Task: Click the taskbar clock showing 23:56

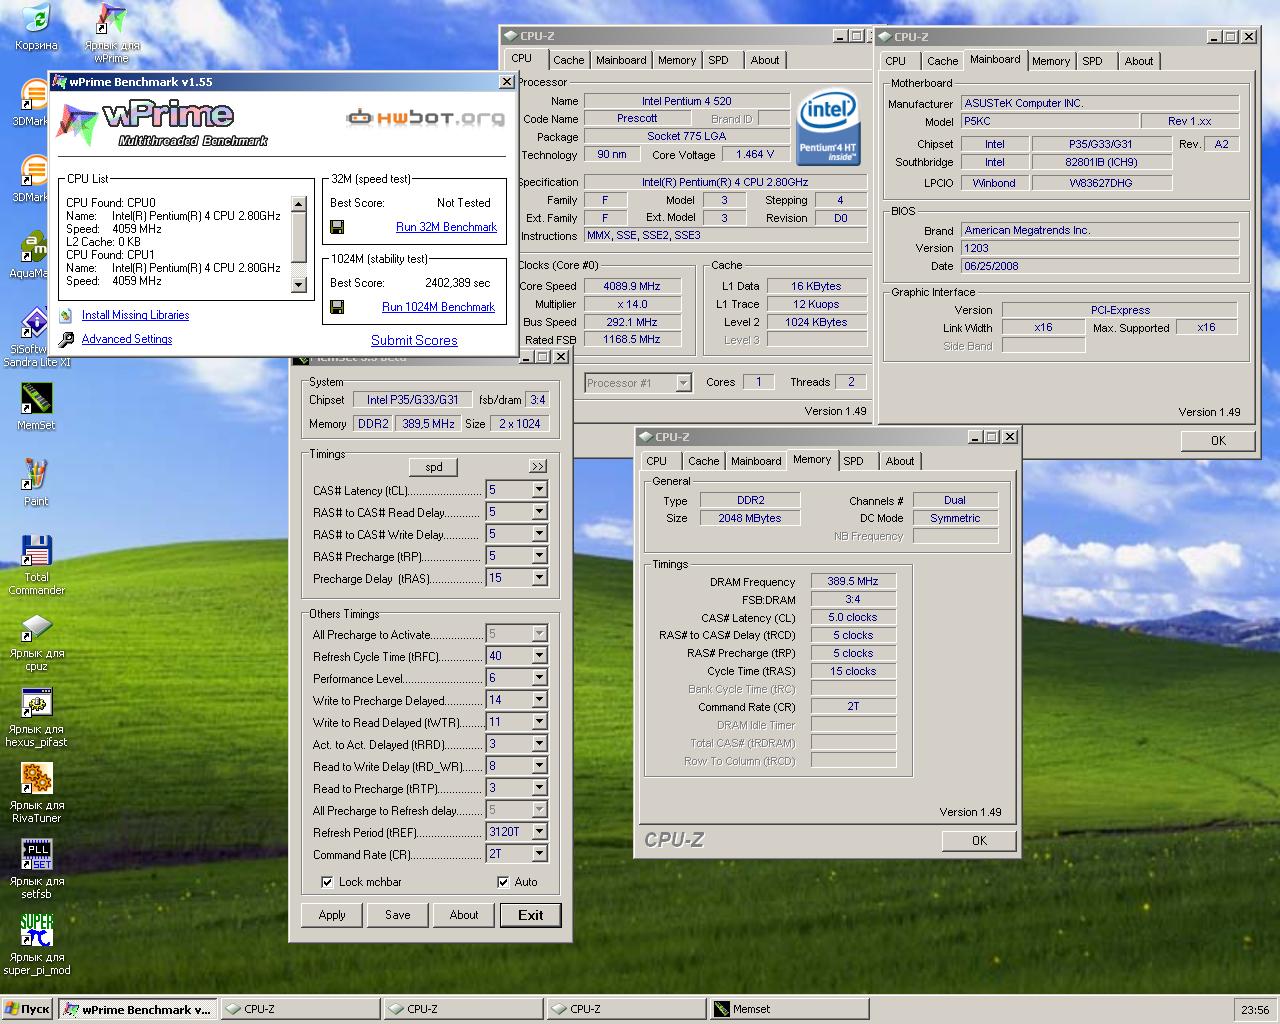Action: pyautogui.click(x=1255, y=1010)
